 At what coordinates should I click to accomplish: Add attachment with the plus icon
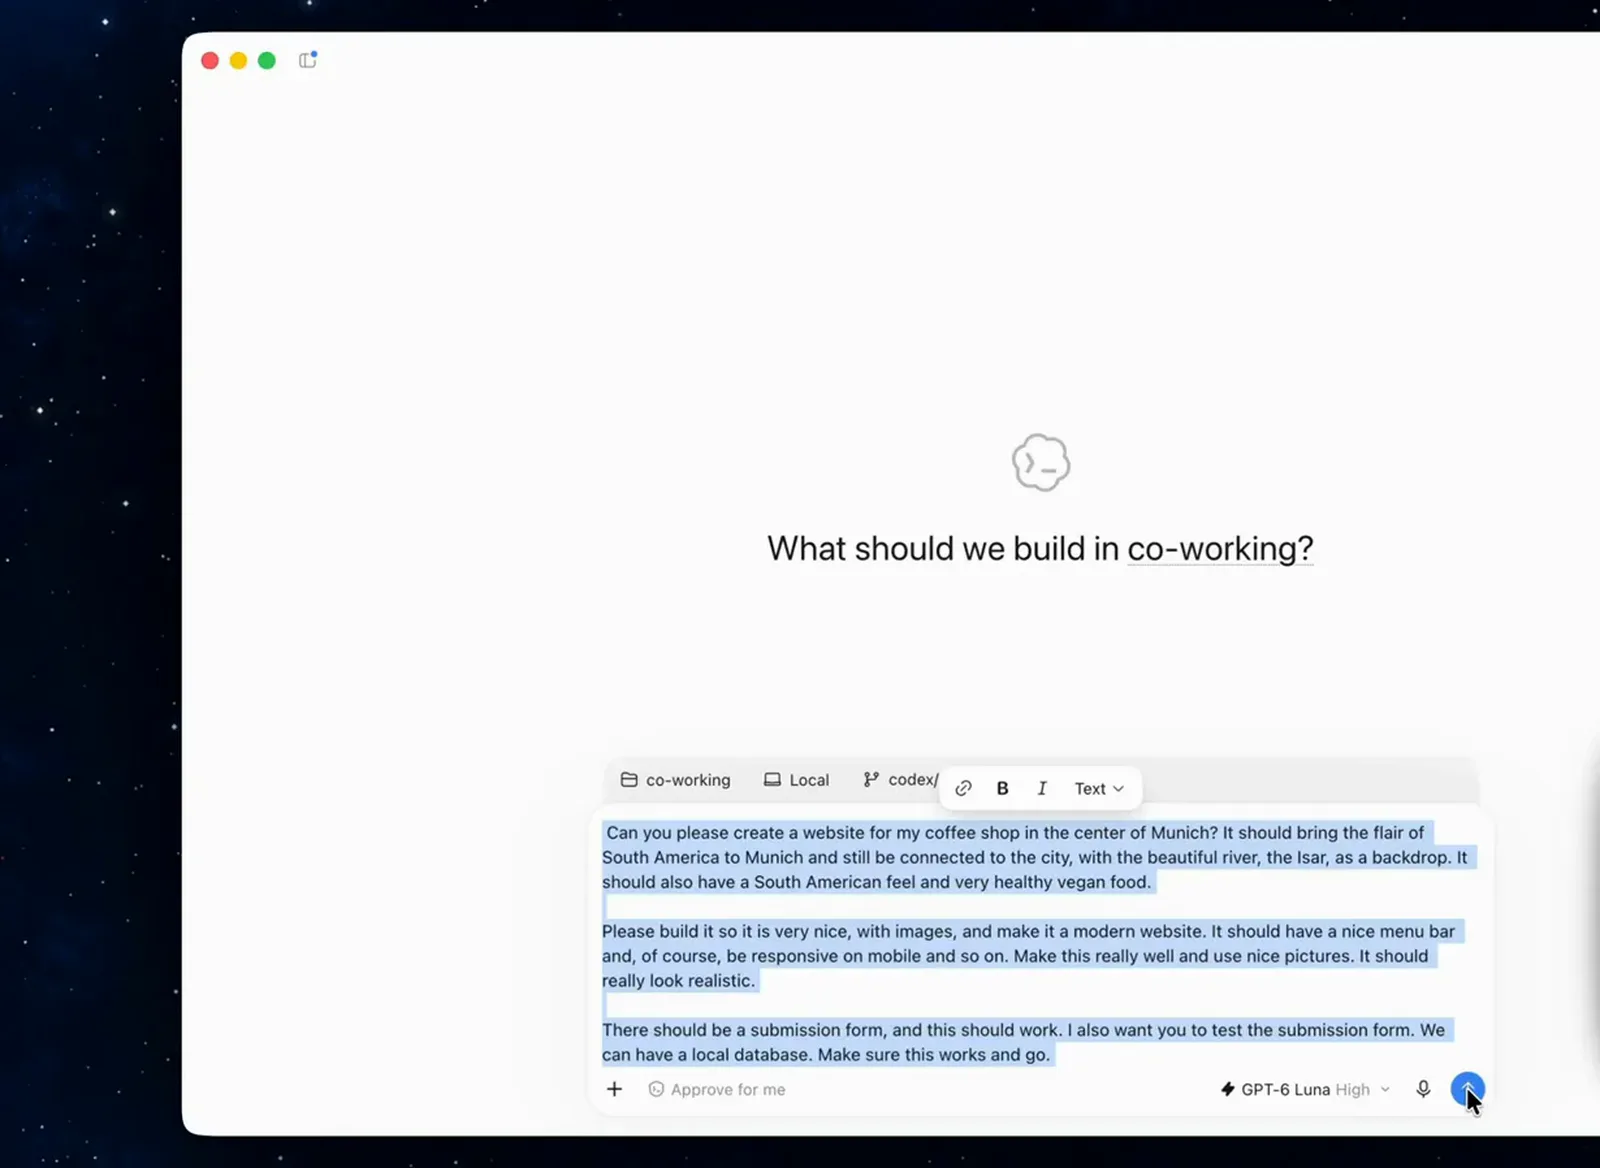614,1089
